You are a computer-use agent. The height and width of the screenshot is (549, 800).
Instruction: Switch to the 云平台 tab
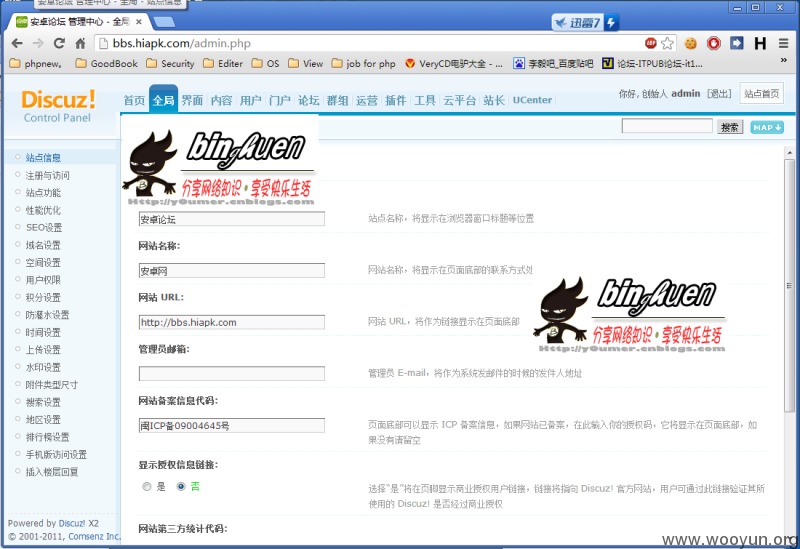click(459, 101)
